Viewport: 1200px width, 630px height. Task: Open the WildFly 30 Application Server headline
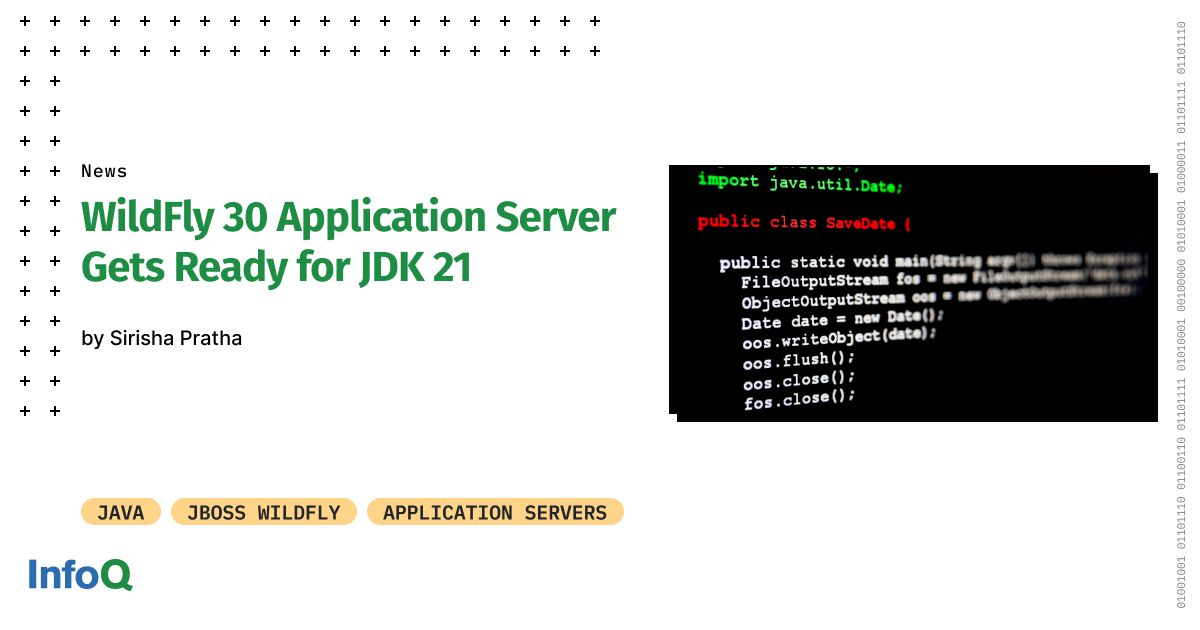[348, 243]
